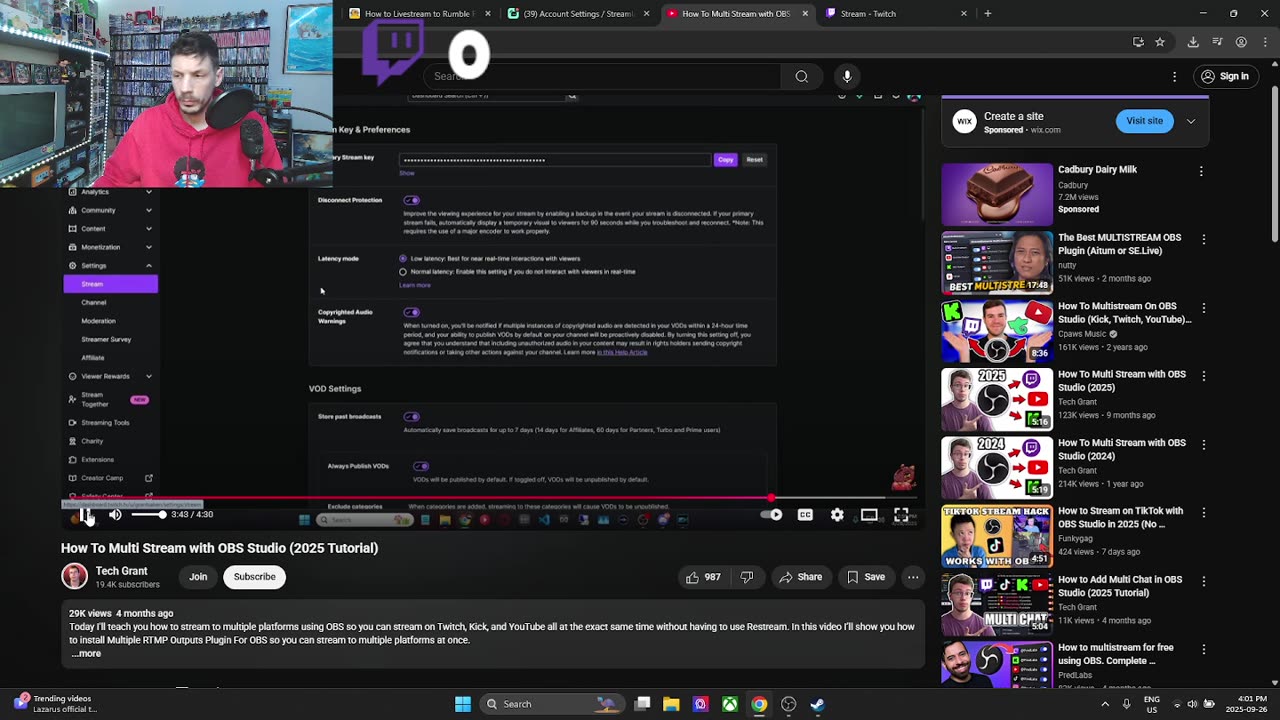
Task: Open Steam from the taskbar
Action: (817, 704)
